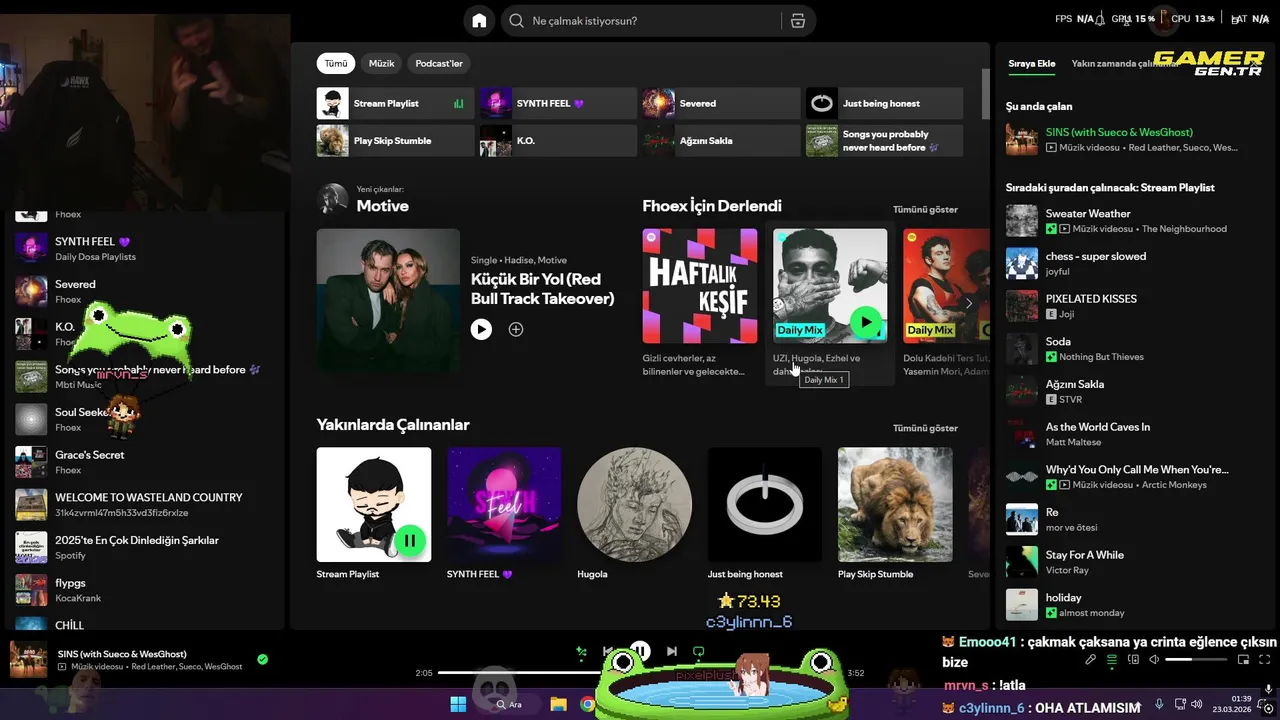Viewport: 1280px width, 720px height.
Task: Open Motive artist name link
Action: click(382, 206)
